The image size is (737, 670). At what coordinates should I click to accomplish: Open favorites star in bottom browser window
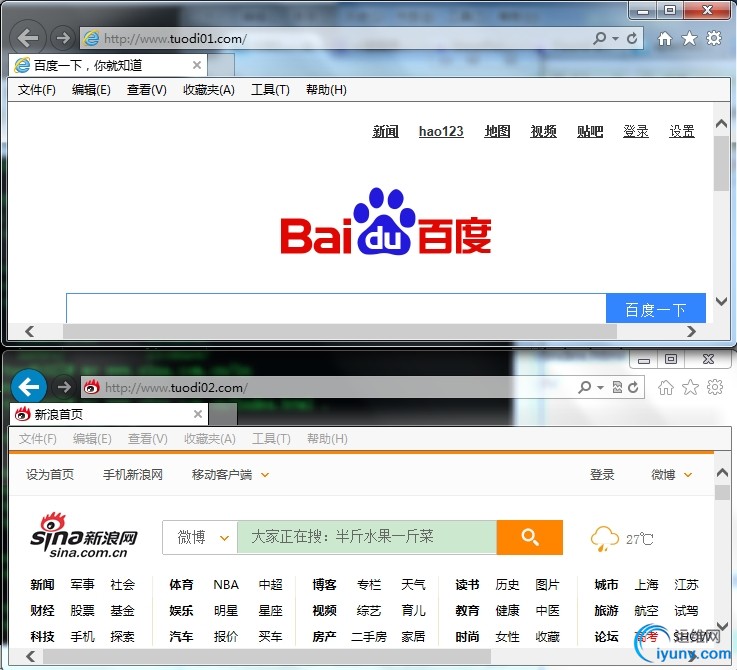(690, 387)
